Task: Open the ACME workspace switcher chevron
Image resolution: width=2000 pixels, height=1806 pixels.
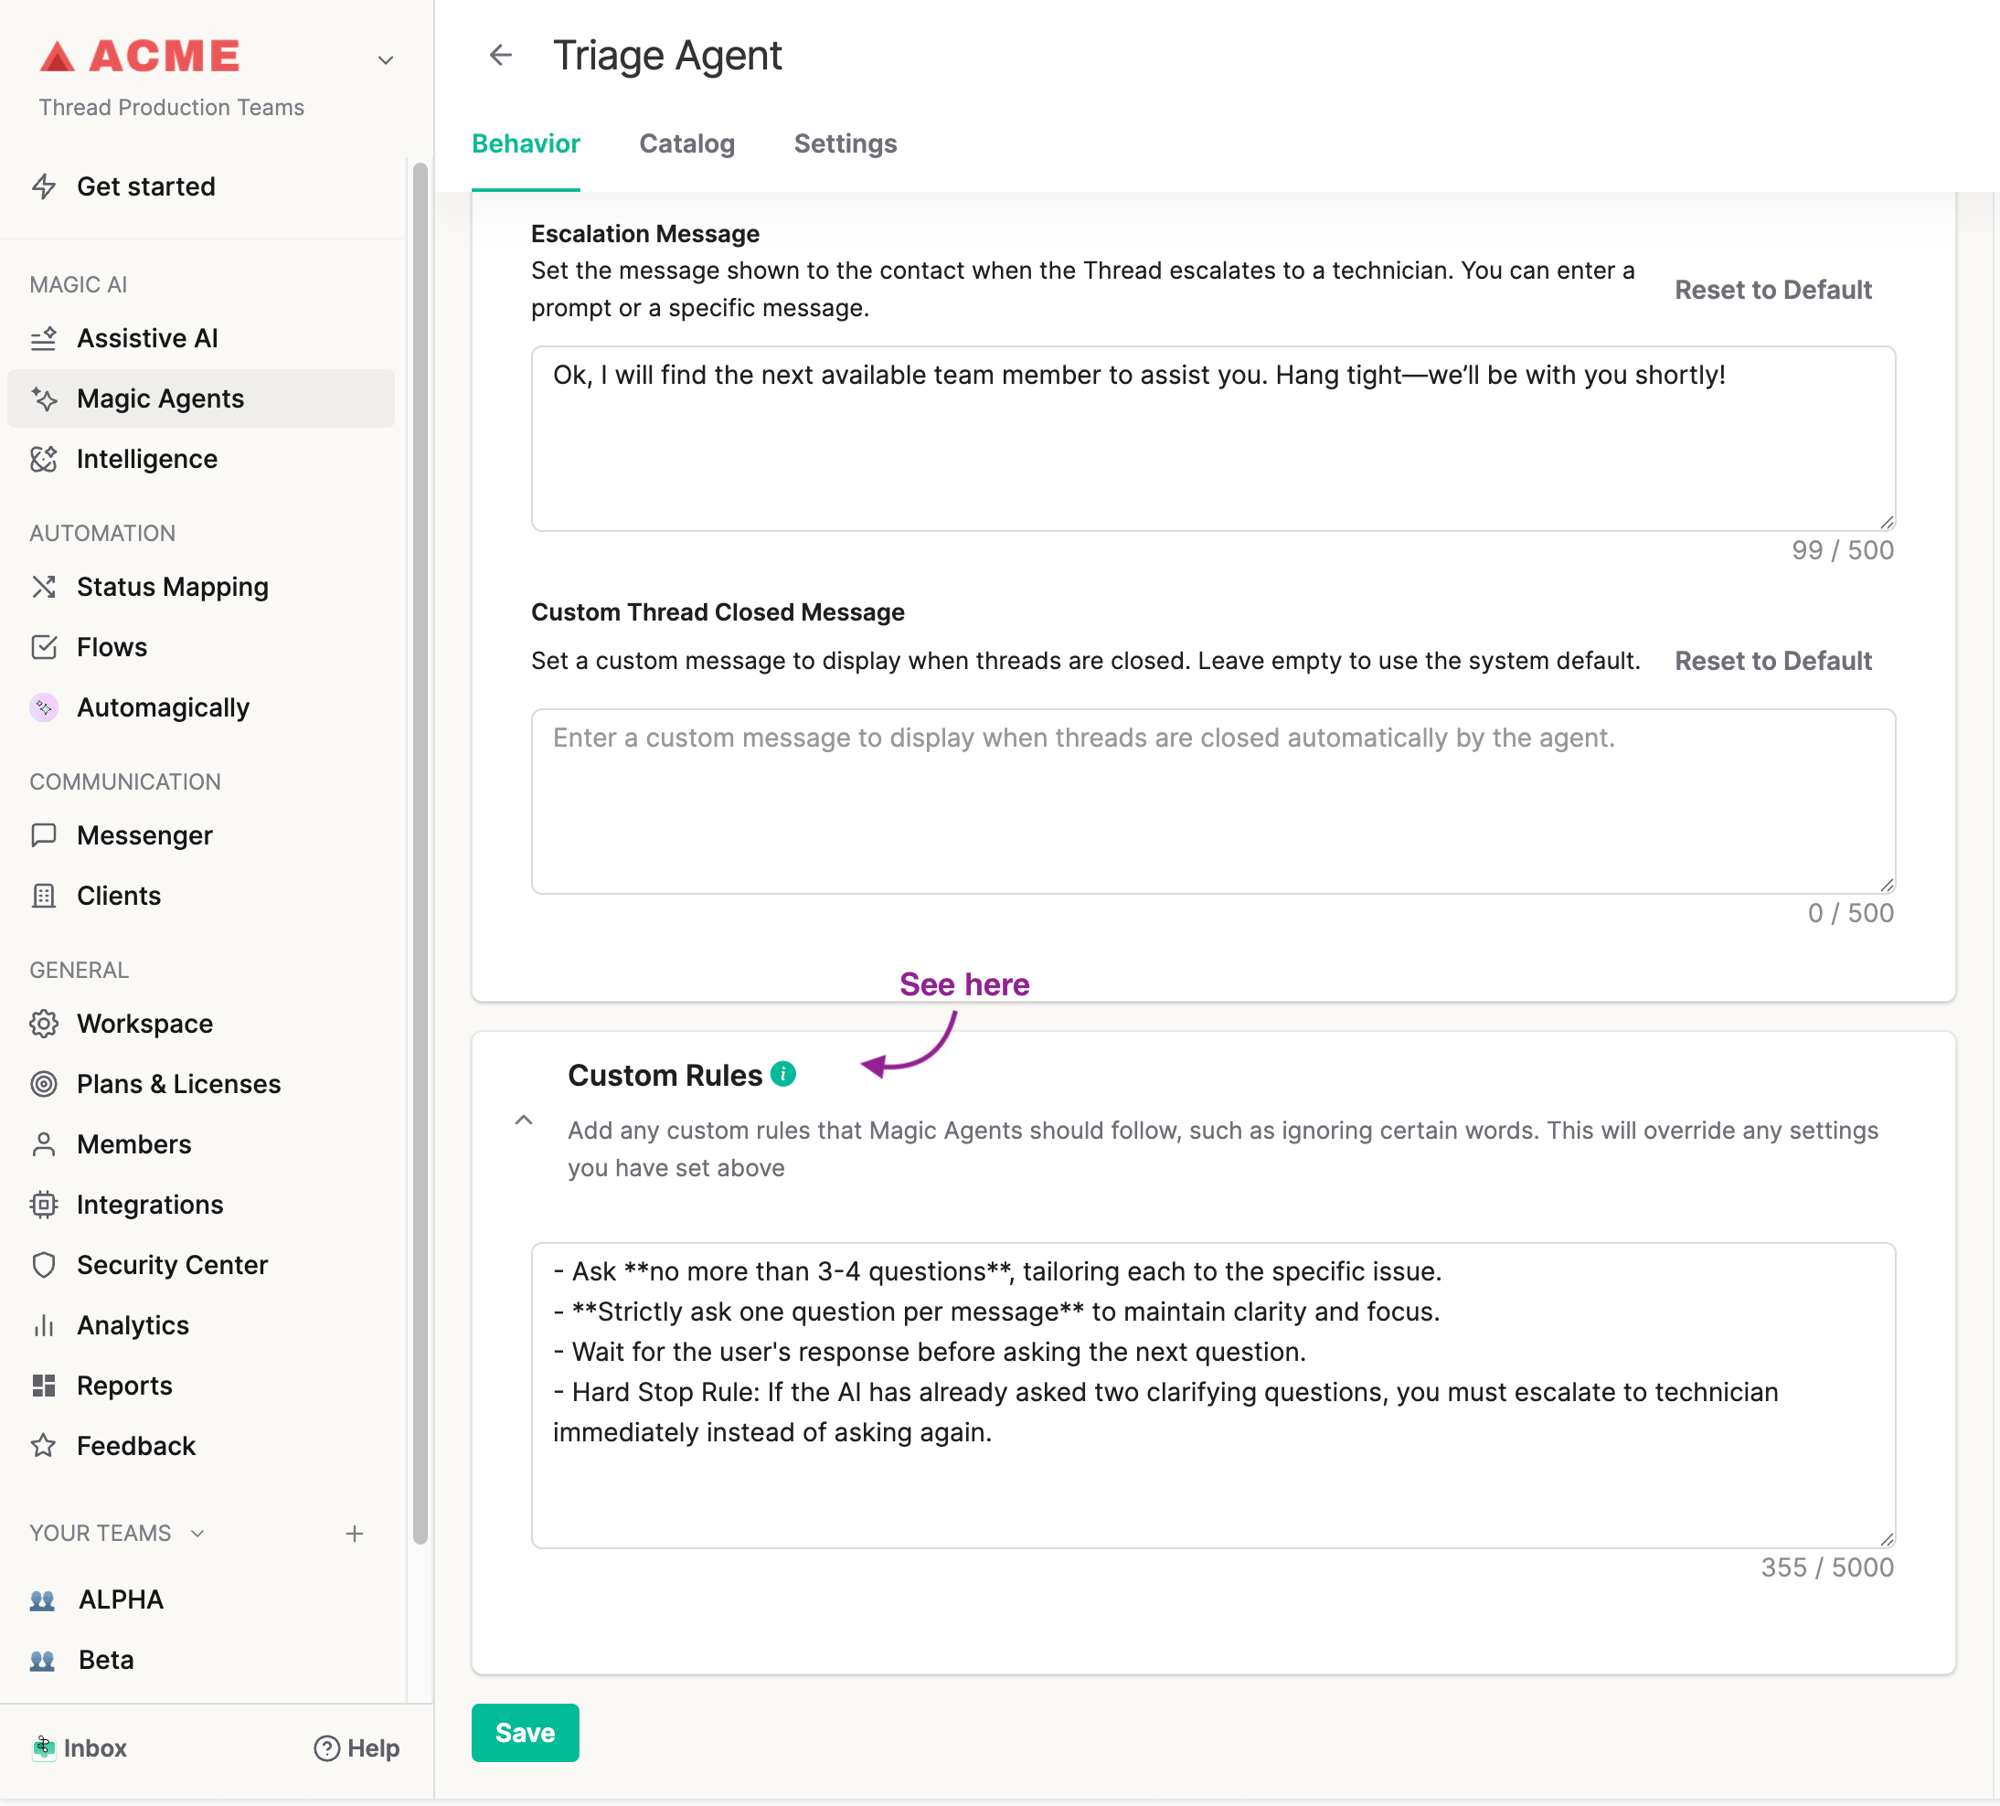Action: click(x=386, y=60)
